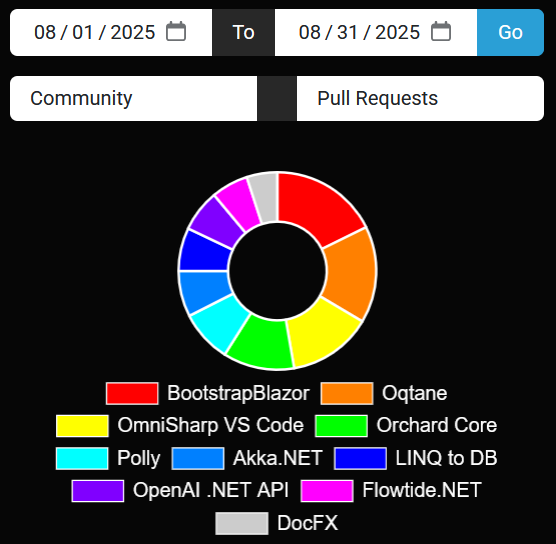Click the DocFX legend label
The width and height of the screenshot is (556, 544).
click(308, 523)
